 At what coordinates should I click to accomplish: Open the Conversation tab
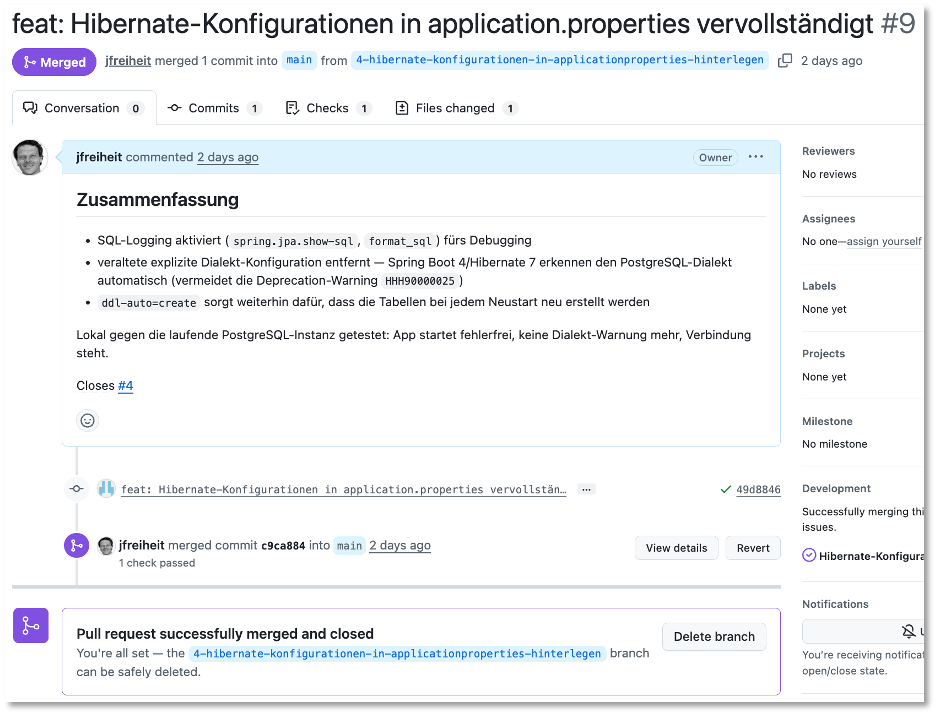[x=84, y=108]
